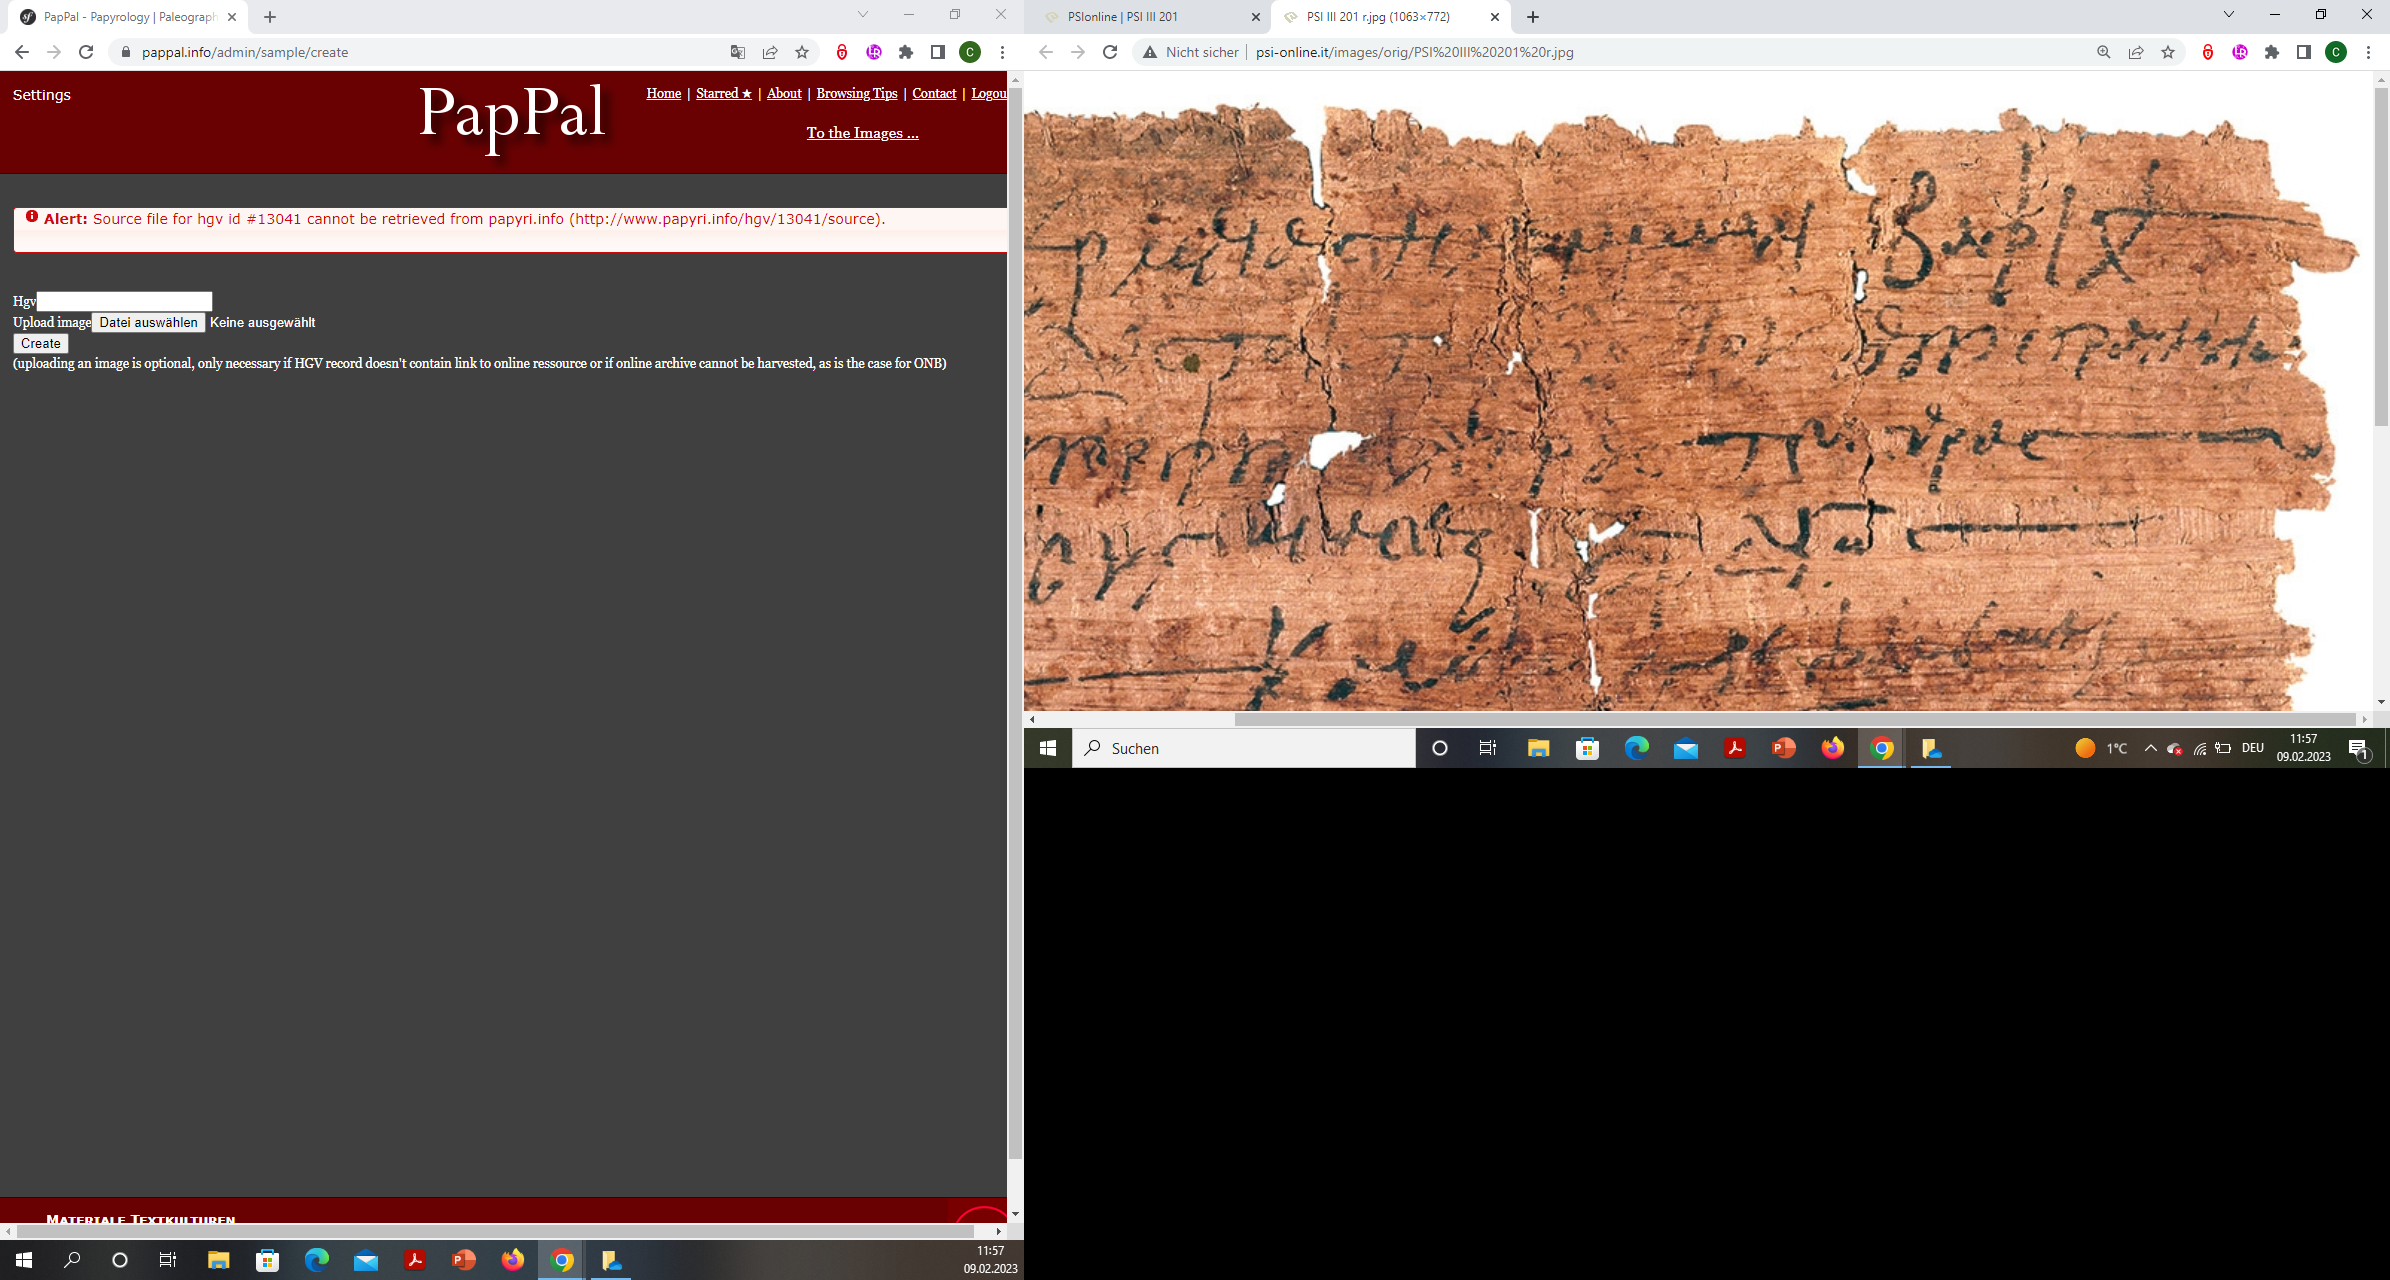
Task: Click the psi-online.it image URL in address bar
Action: coord(1414,52)
